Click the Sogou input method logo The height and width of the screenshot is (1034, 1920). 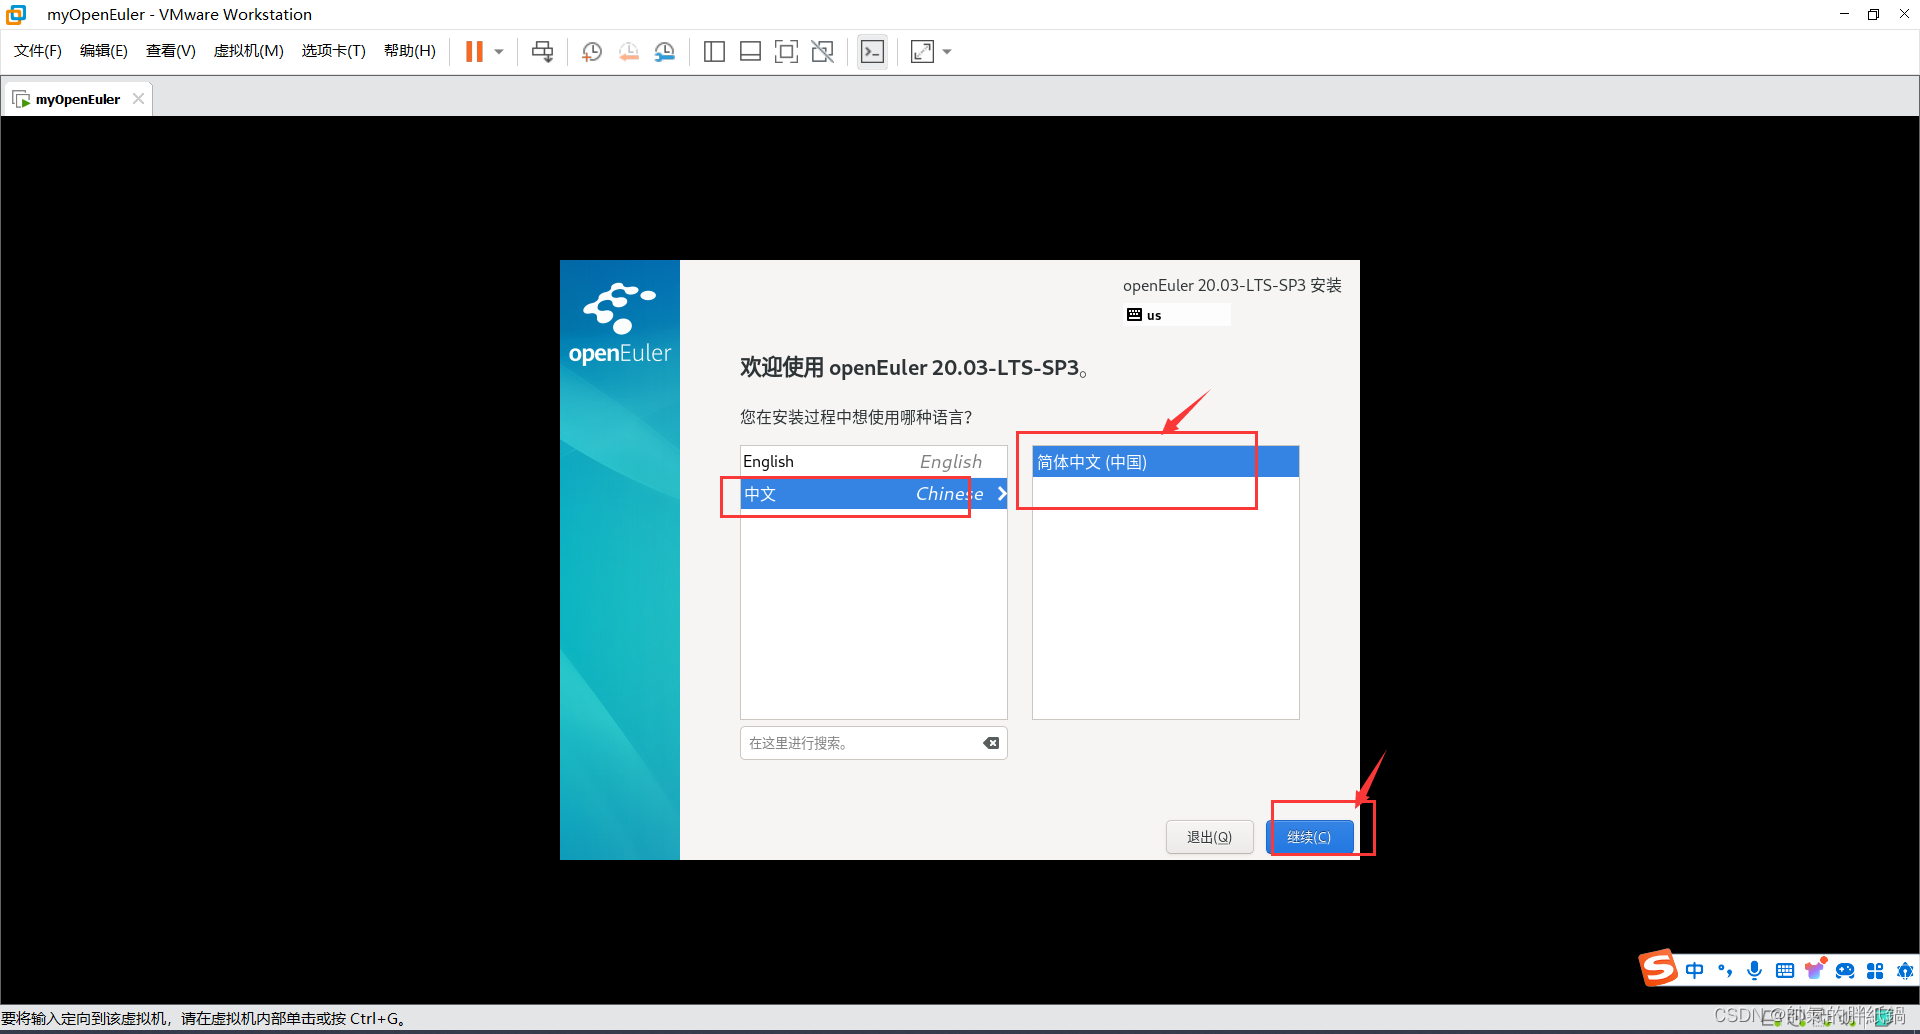[1658, 967]
